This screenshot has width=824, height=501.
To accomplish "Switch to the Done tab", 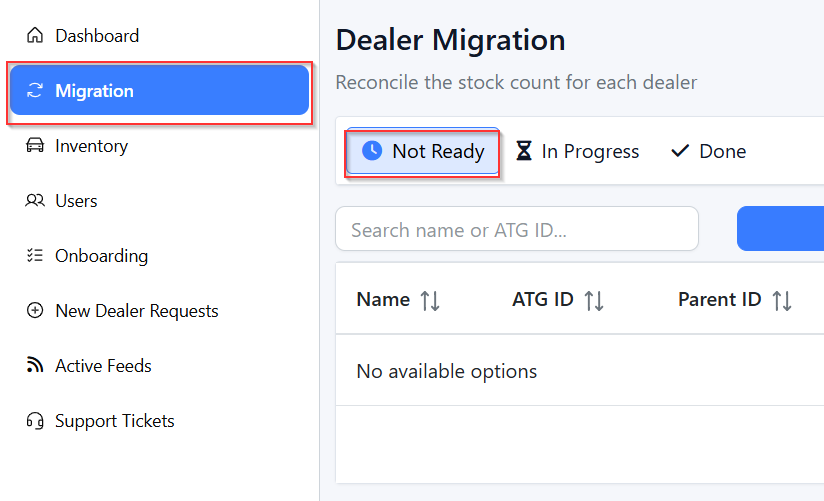I will (709, 151).
